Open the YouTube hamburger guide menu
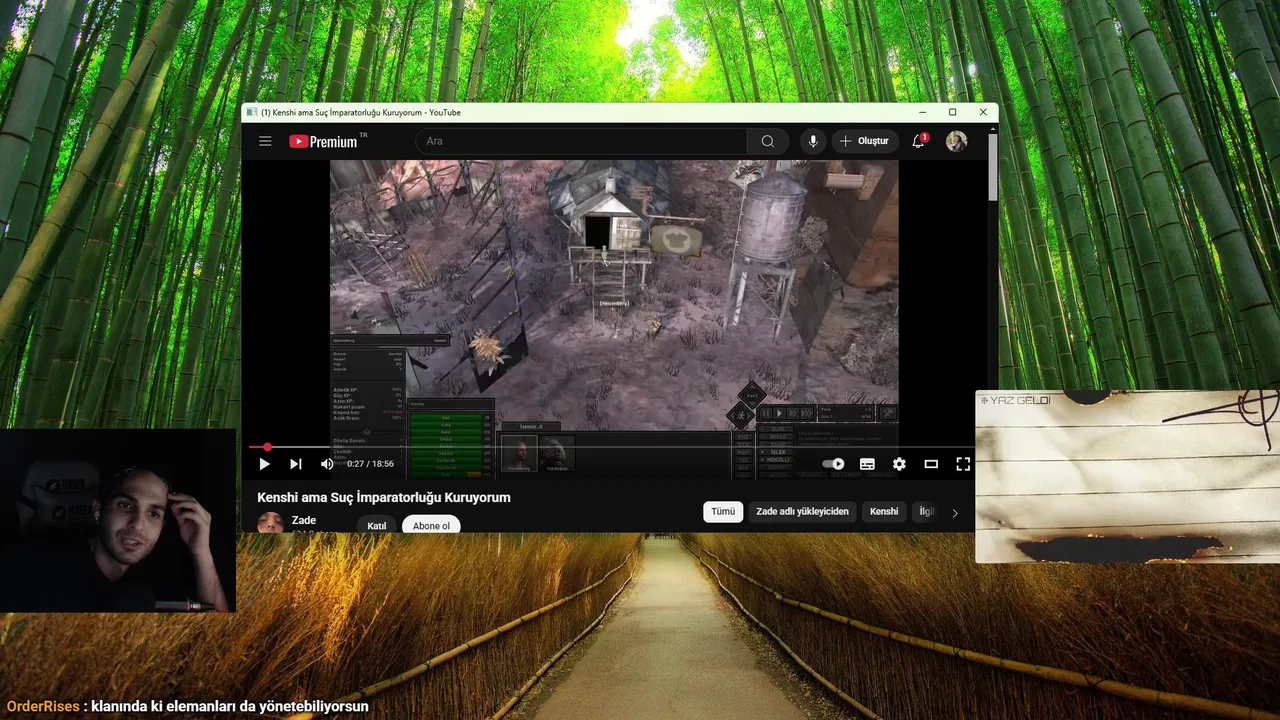The width and height of the screenshot is (1280, 720). (x=265, y=141)
